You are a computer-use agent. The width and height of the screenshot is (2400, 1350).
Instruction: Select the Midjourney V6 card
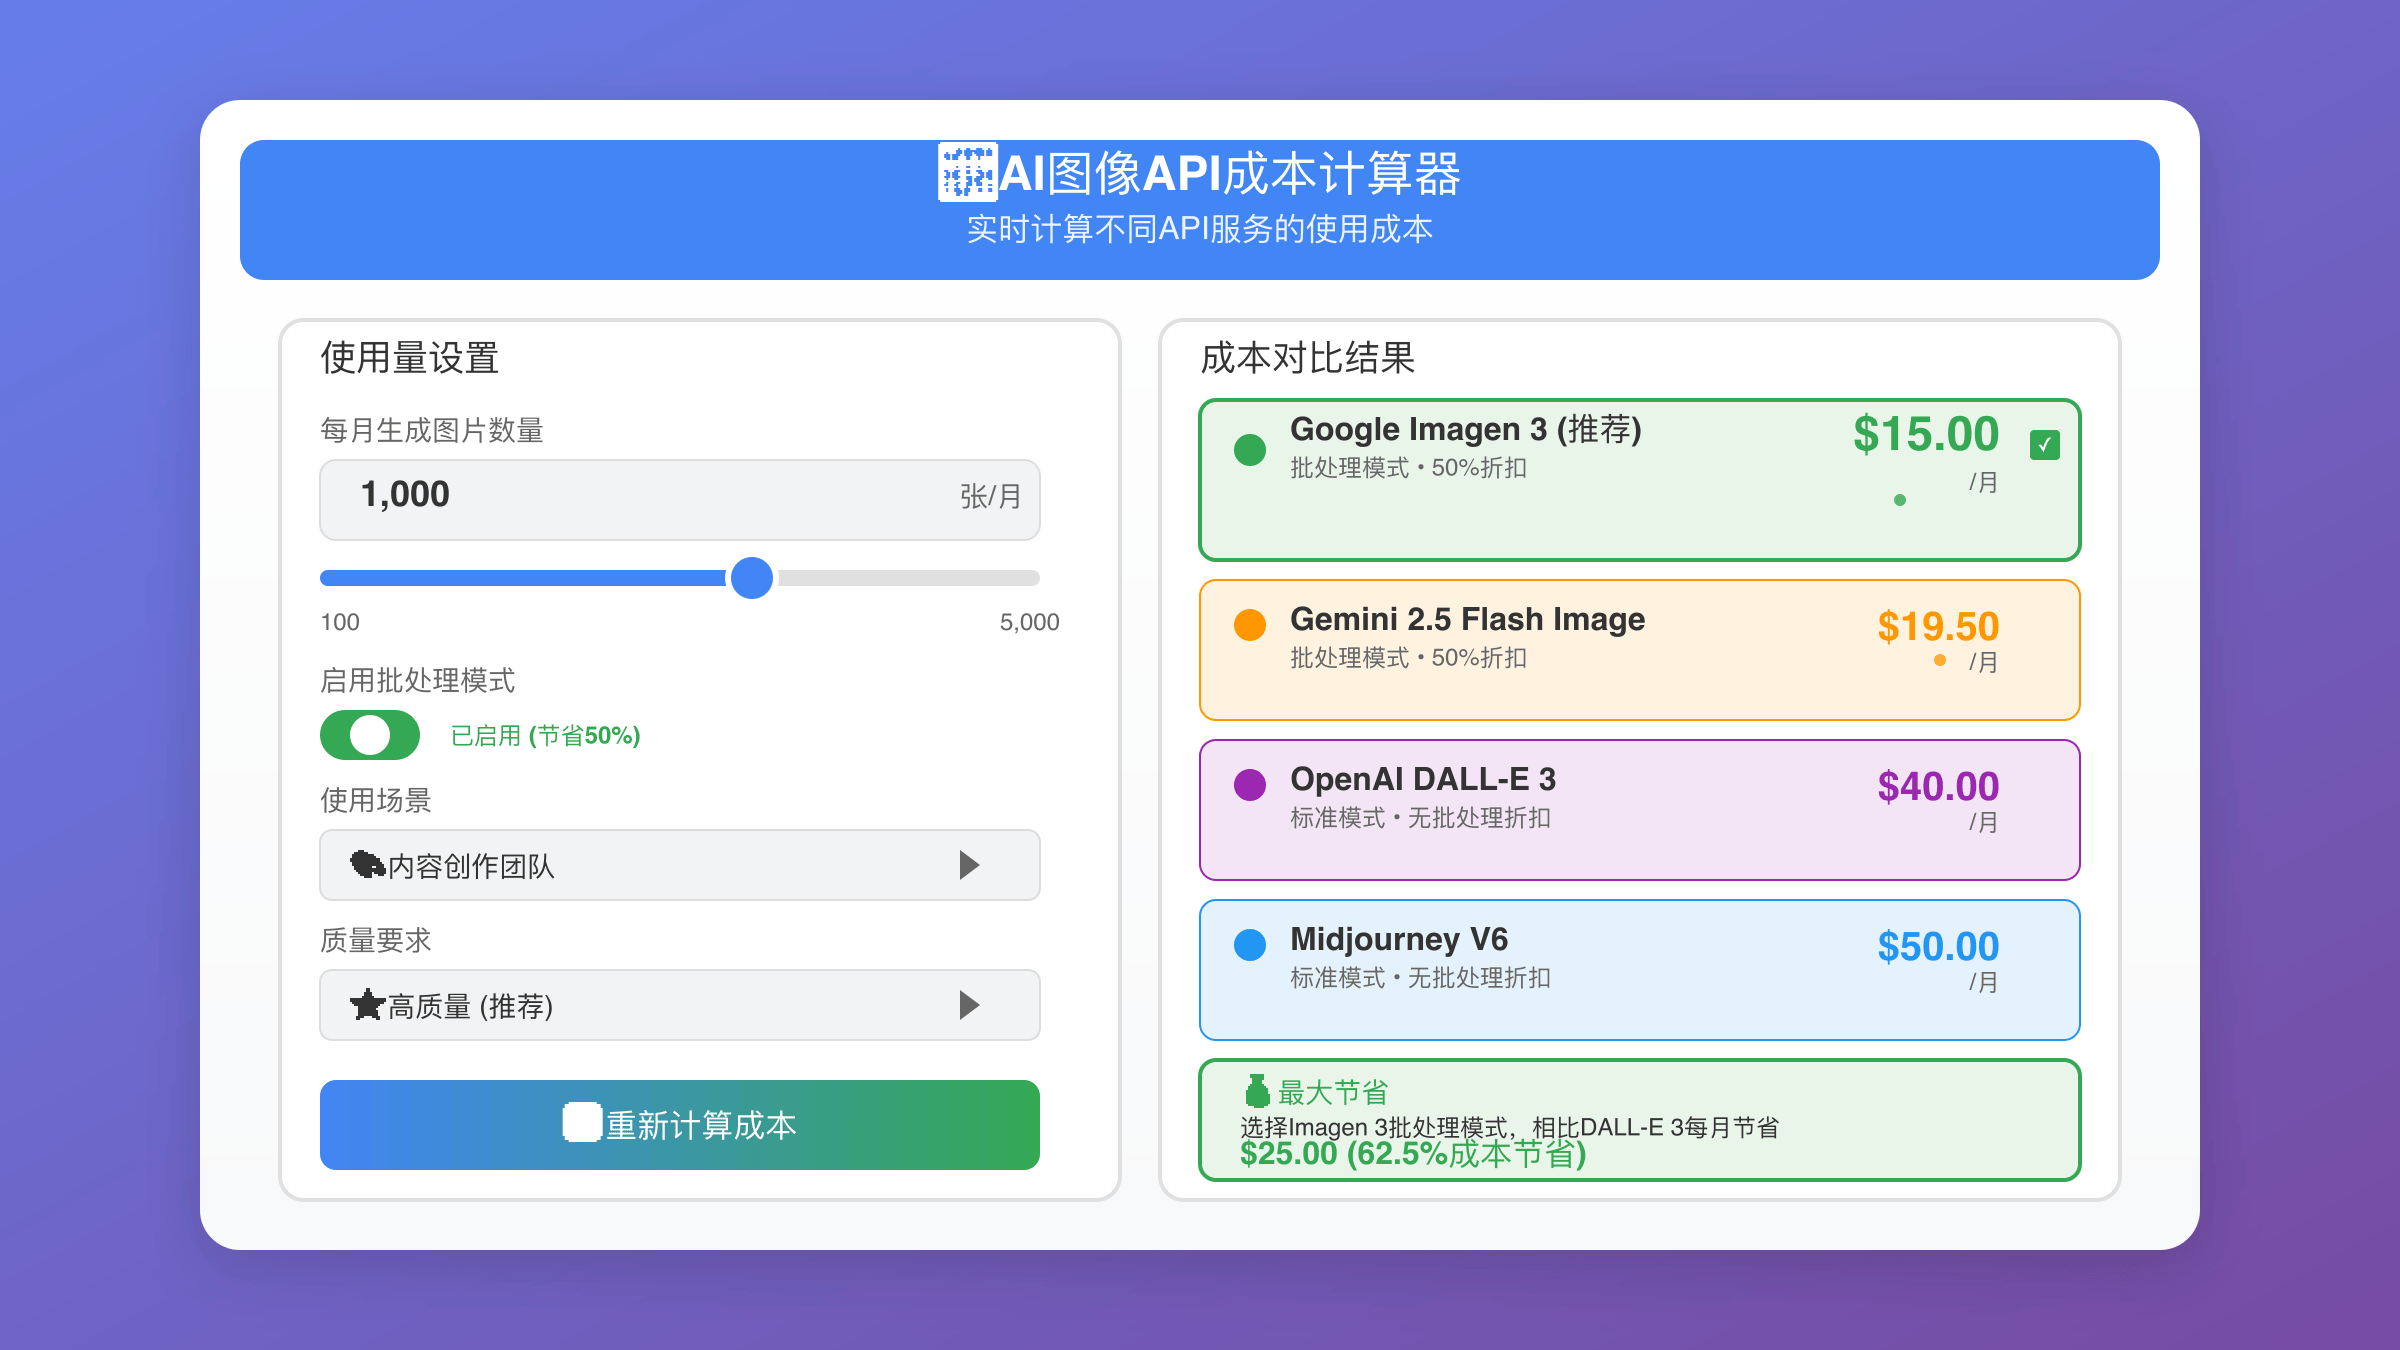point(1640,970)
